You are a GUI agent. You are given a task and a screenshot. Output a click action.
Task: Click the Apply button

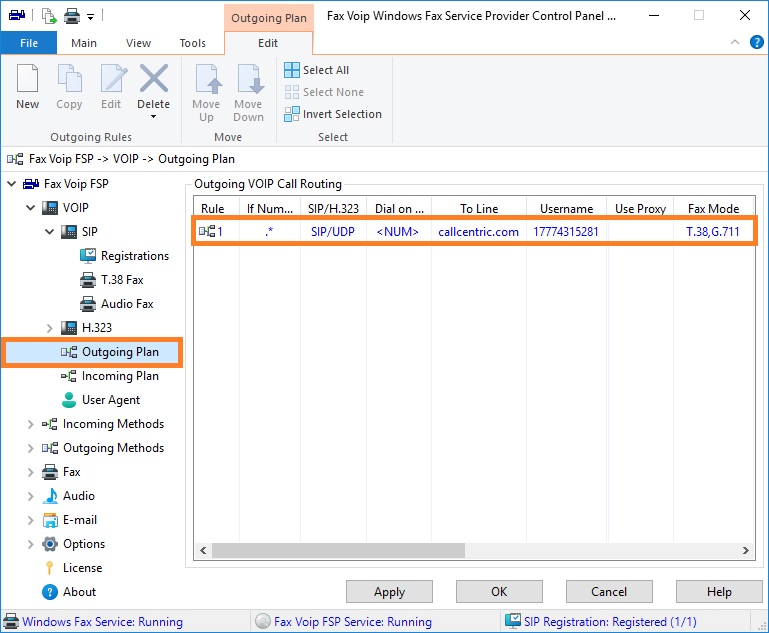coord(389,592)
